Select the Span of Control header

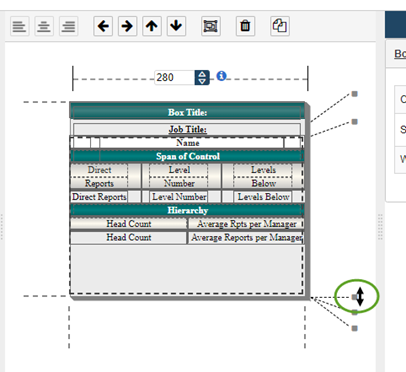[x=187, y=156]
